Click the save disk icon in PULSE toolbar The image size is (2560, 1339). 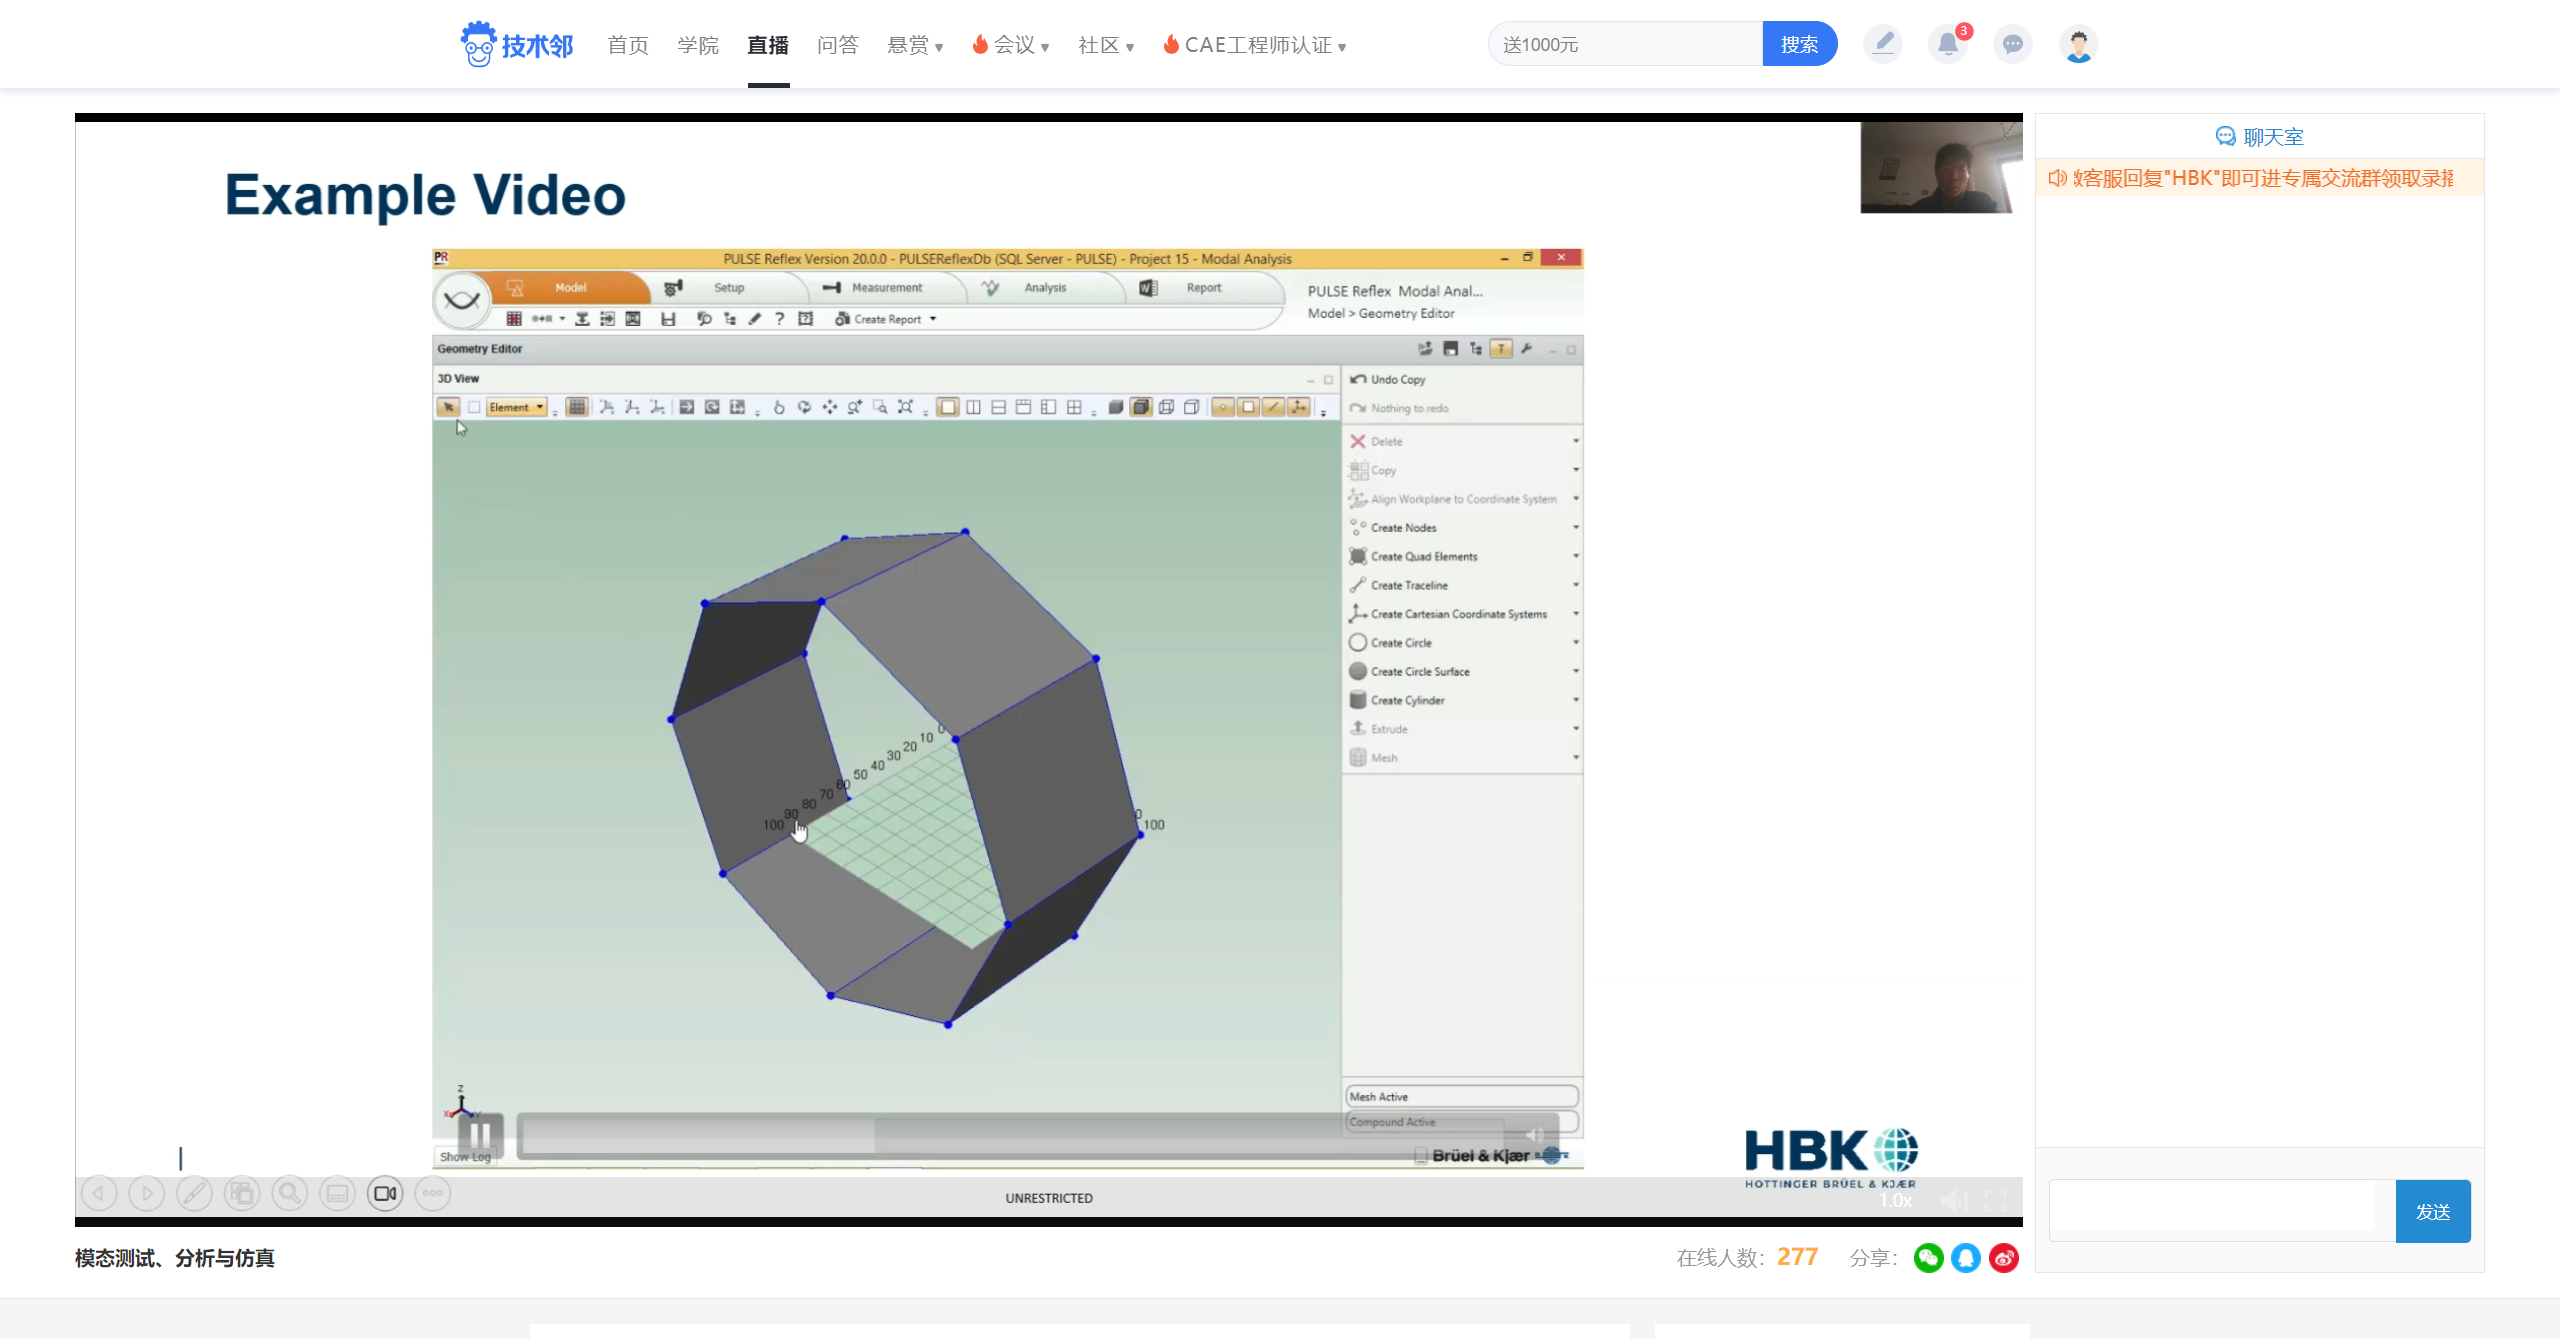(668, 319)
